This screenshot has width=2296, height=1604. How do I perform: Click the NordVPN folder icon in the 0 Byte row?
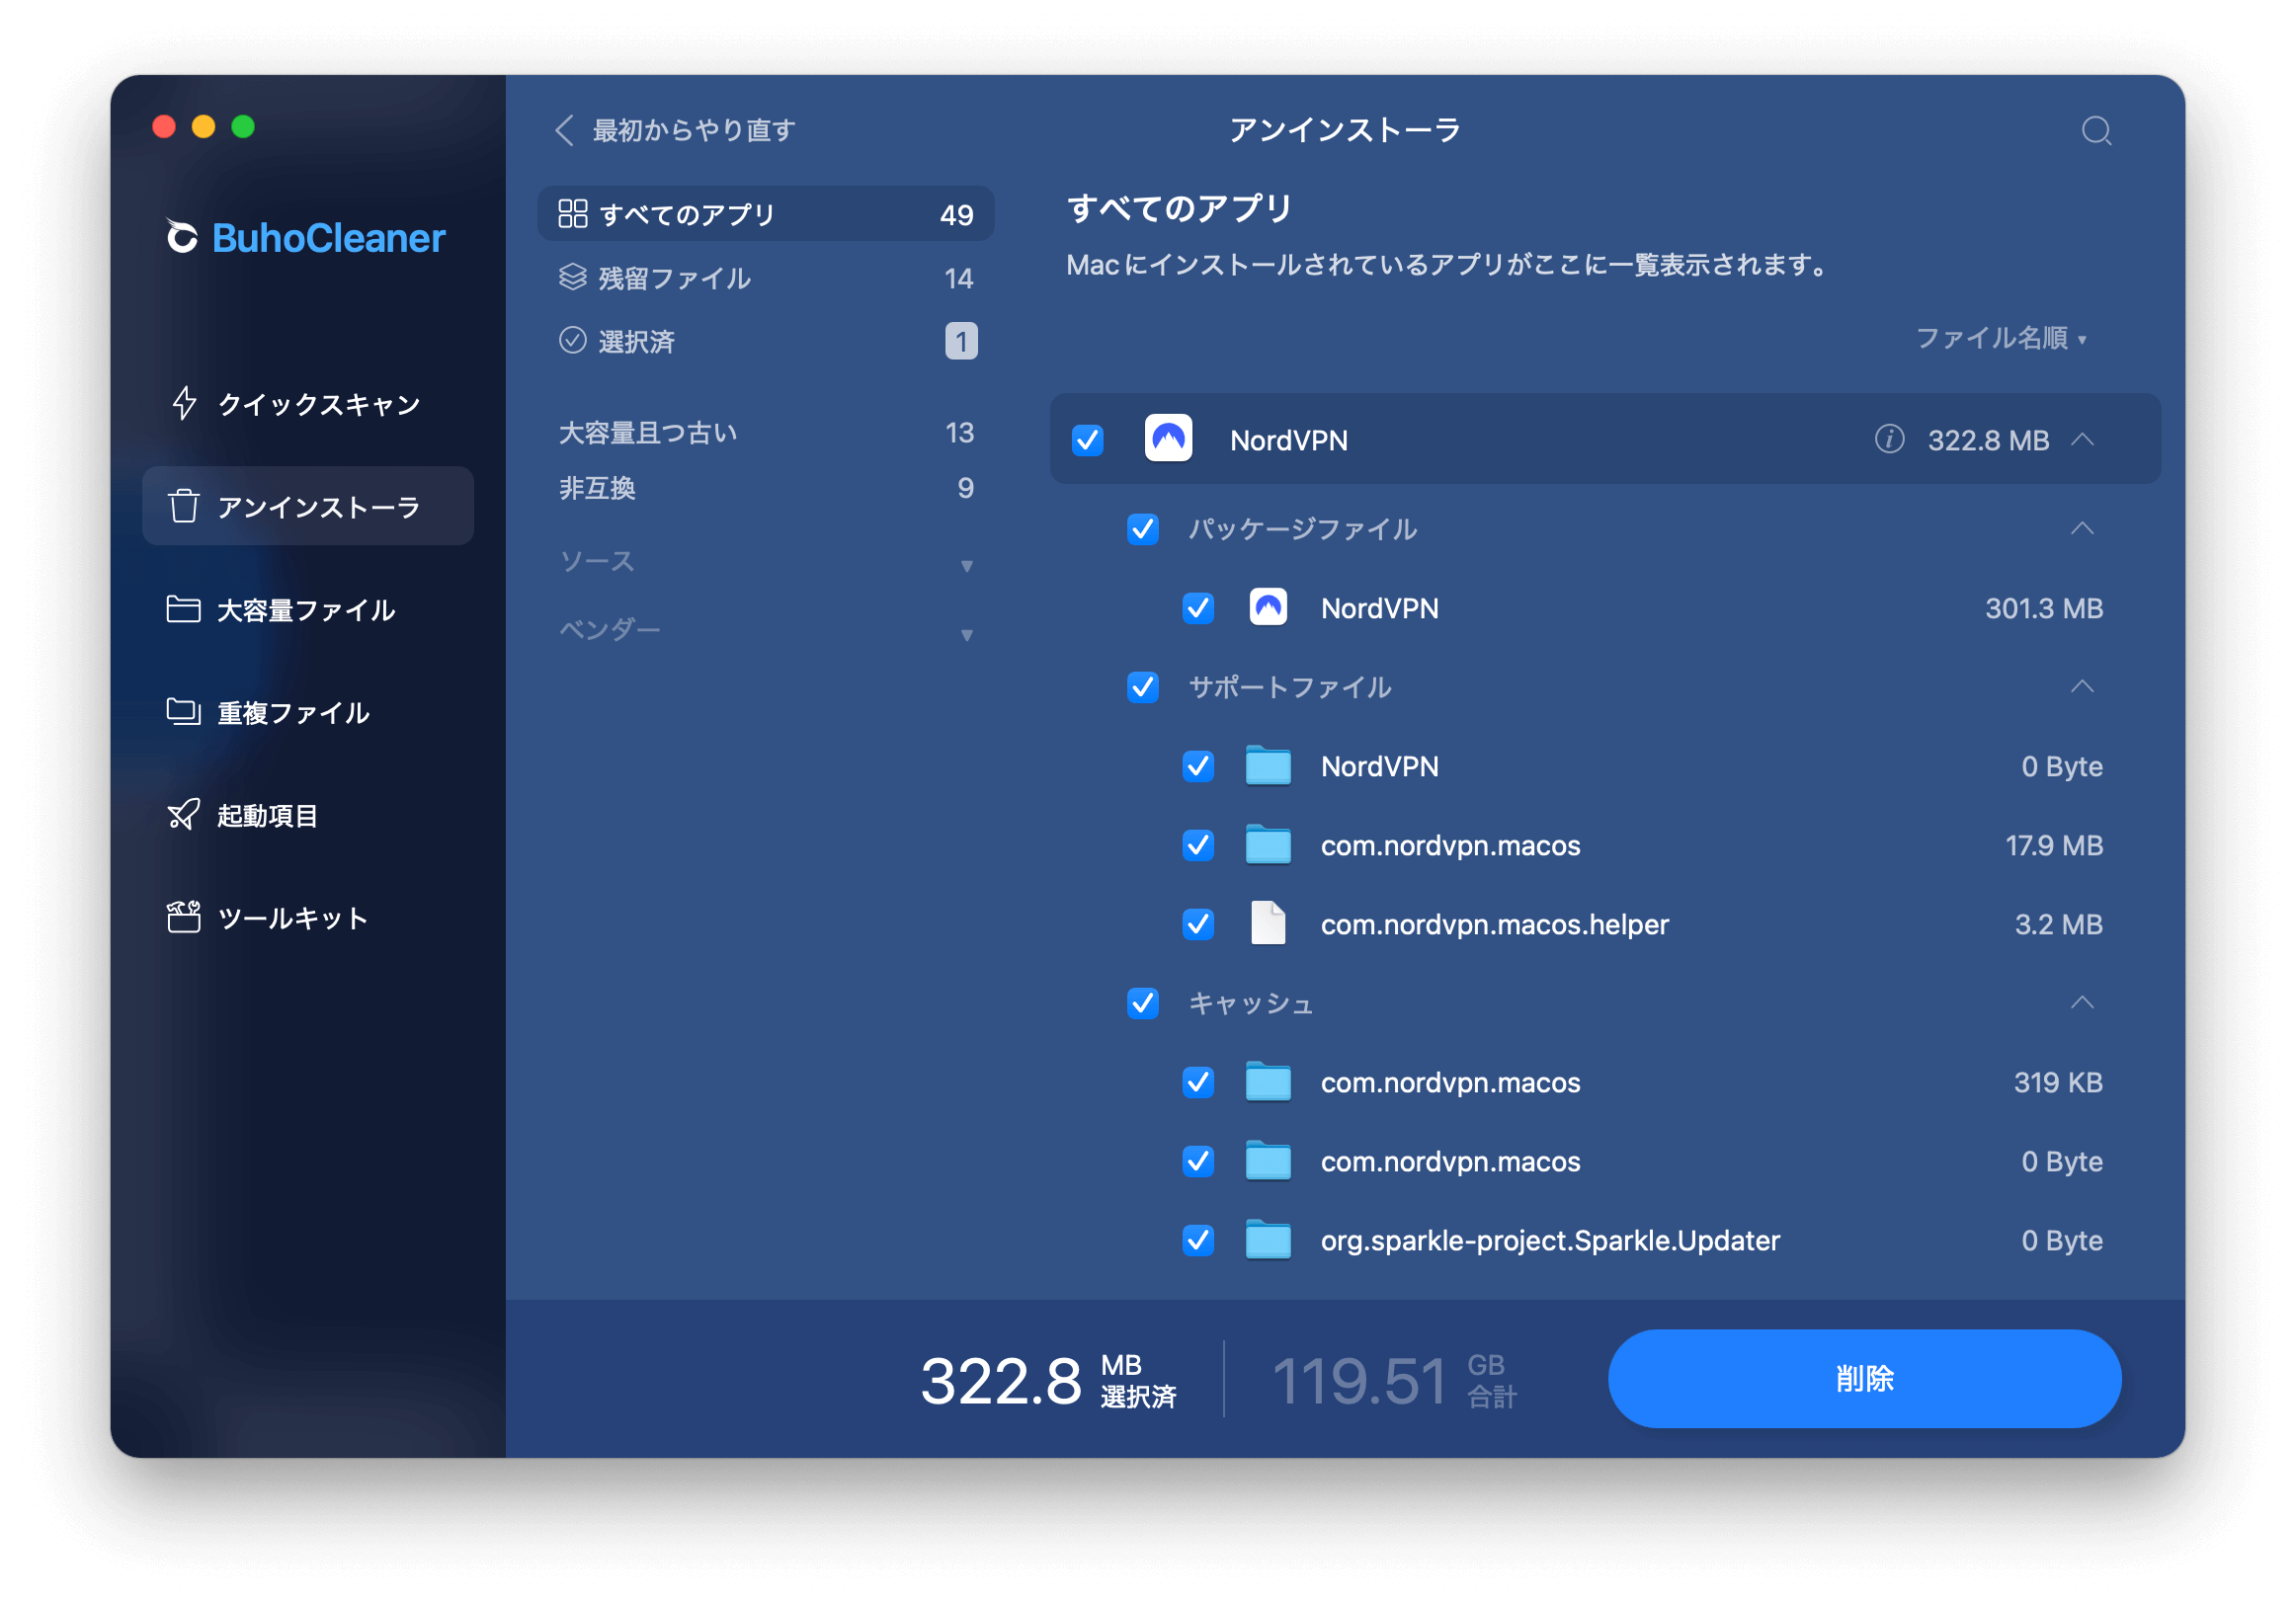pyautogui.click(x=1268, y=766)
